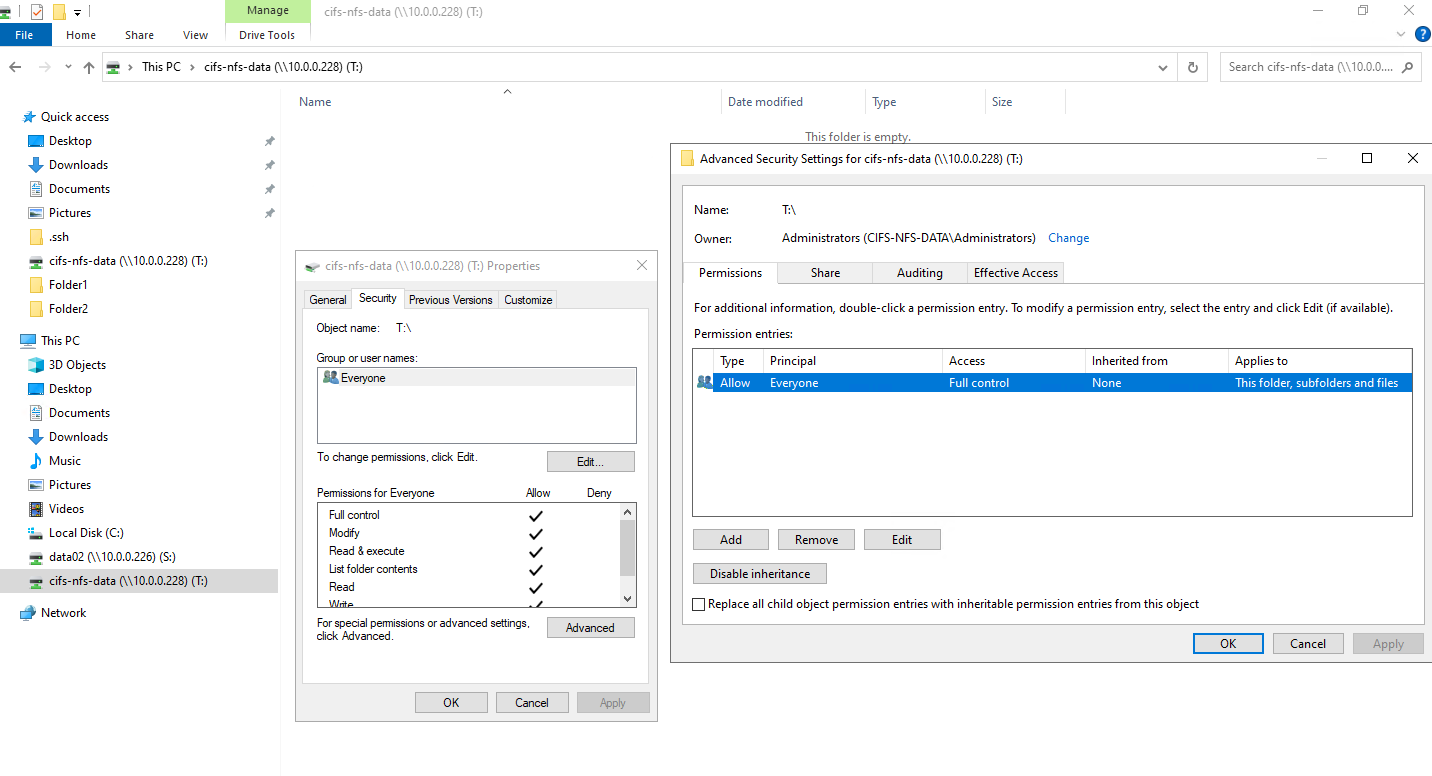Image resolution: width=1432 pixels, height=776 pixels.
Task: Expand the address bar history dropdown
Action: 1162,68
